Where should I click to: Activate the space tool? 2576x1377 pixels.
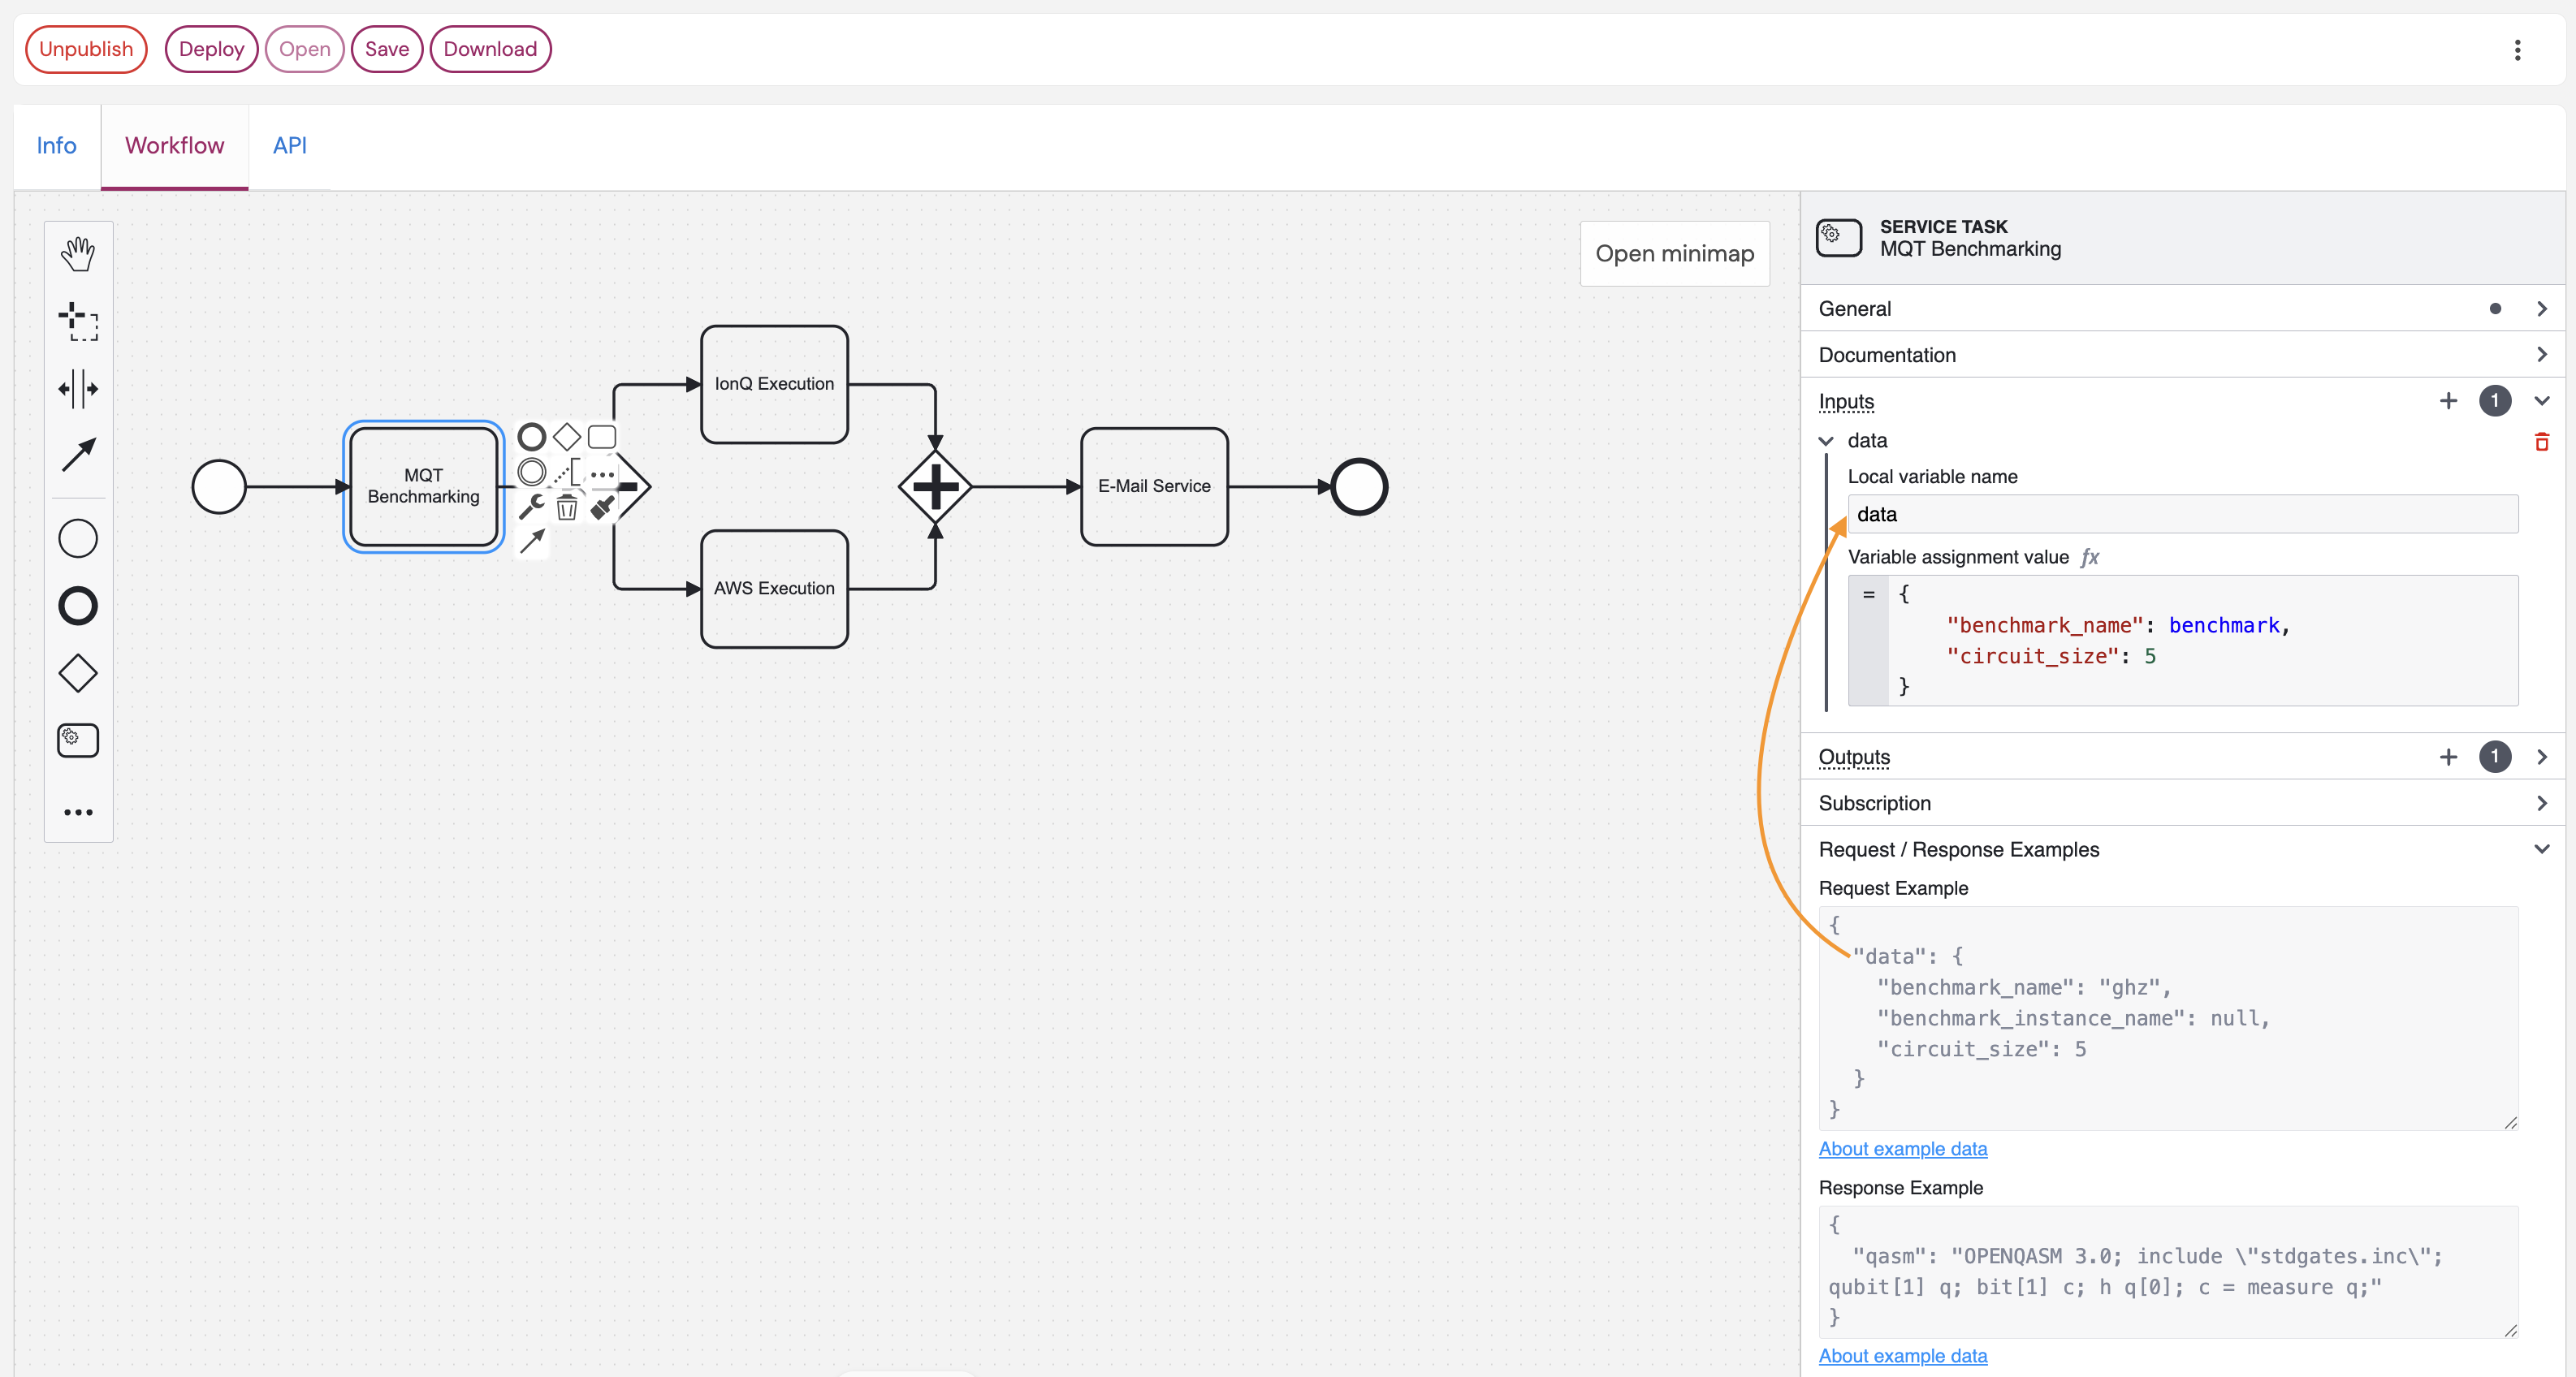[x=78, y=389]
